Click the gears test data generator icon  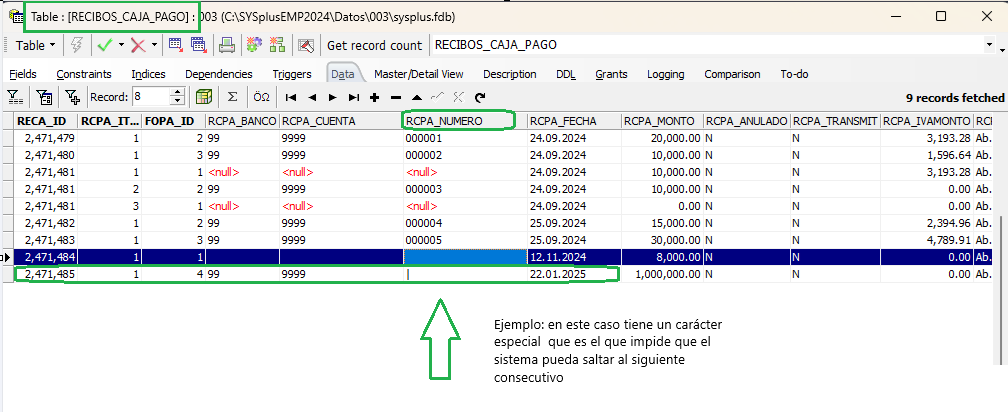pyautogui.click(x=255, y=45)
